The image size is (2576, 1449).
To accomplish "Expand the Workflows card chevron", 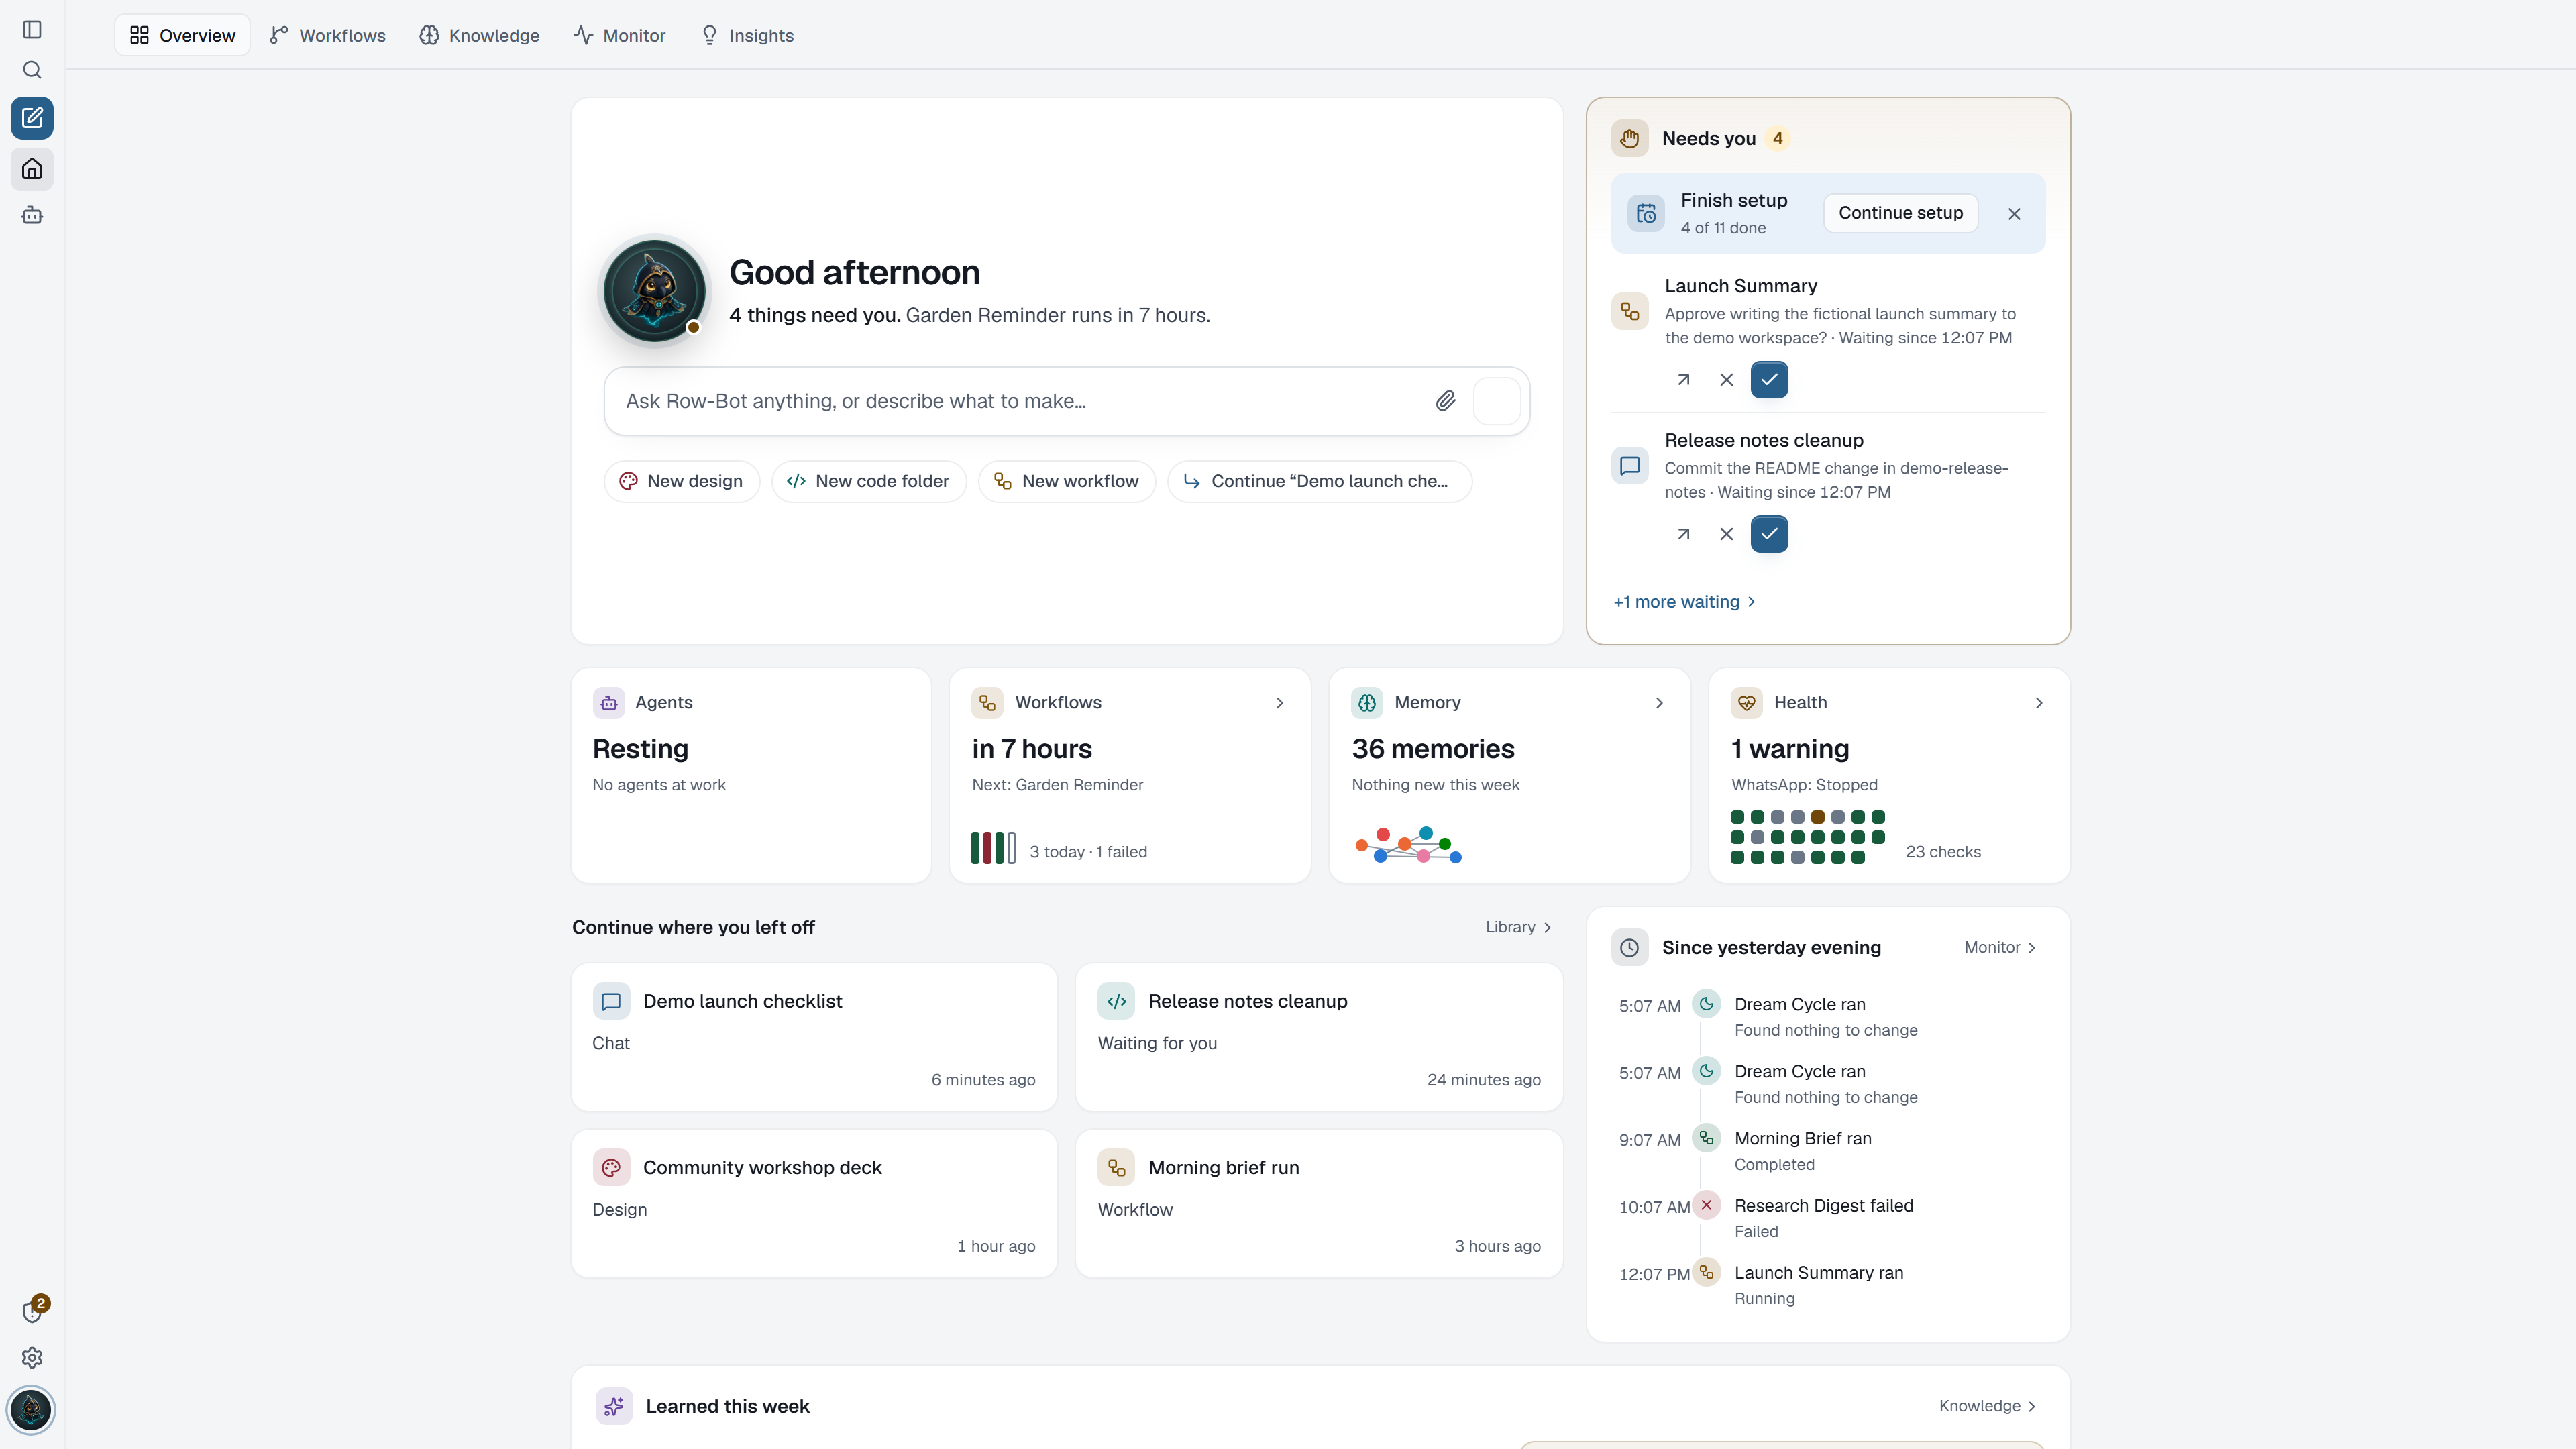I will [1279, 703].
